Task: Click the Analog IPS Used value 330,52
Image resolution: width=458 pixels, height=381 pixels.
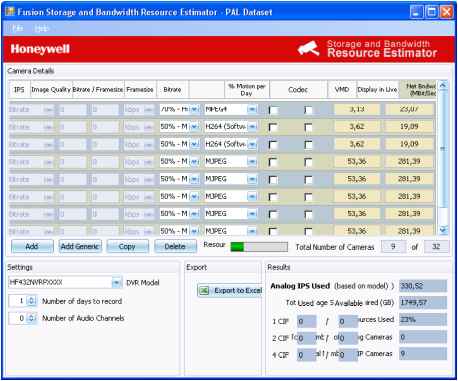Action: click(x=423, y=286)
